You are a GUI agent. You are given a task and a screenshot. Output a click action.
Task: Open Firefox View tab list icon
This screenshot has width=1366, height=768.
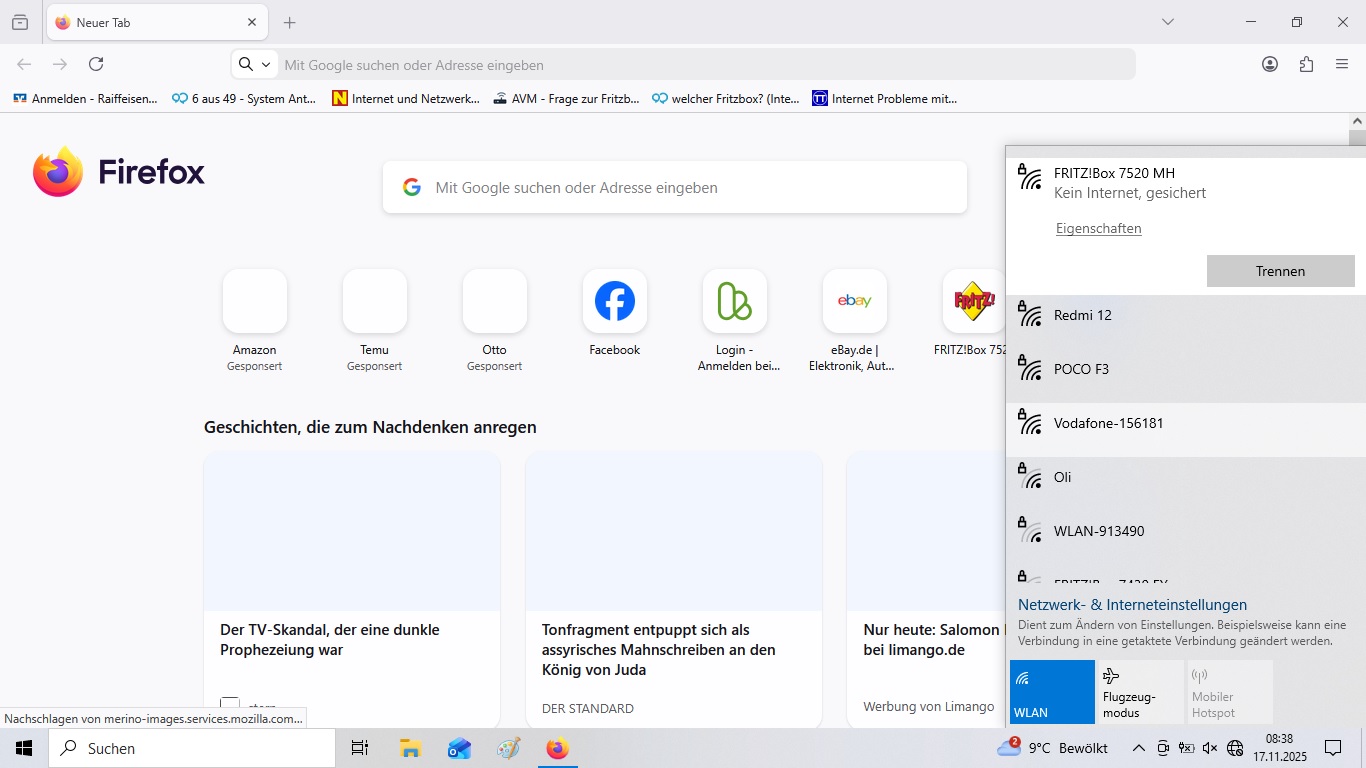[20, 22]
